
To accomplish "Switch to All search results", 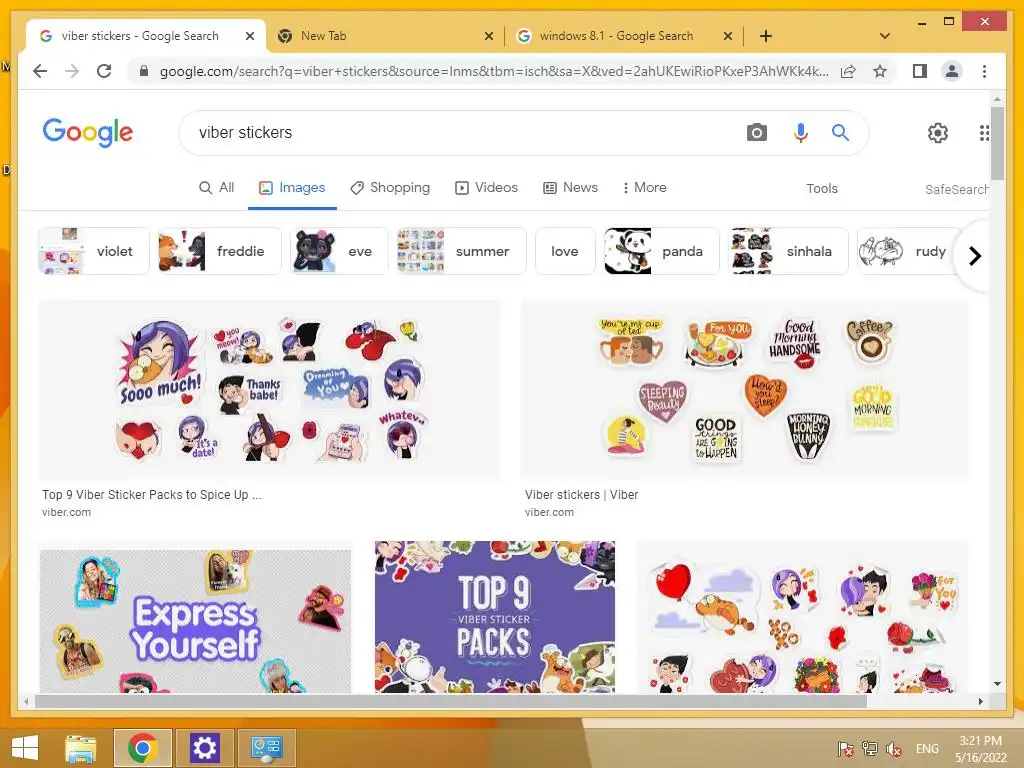I will 216,188.
